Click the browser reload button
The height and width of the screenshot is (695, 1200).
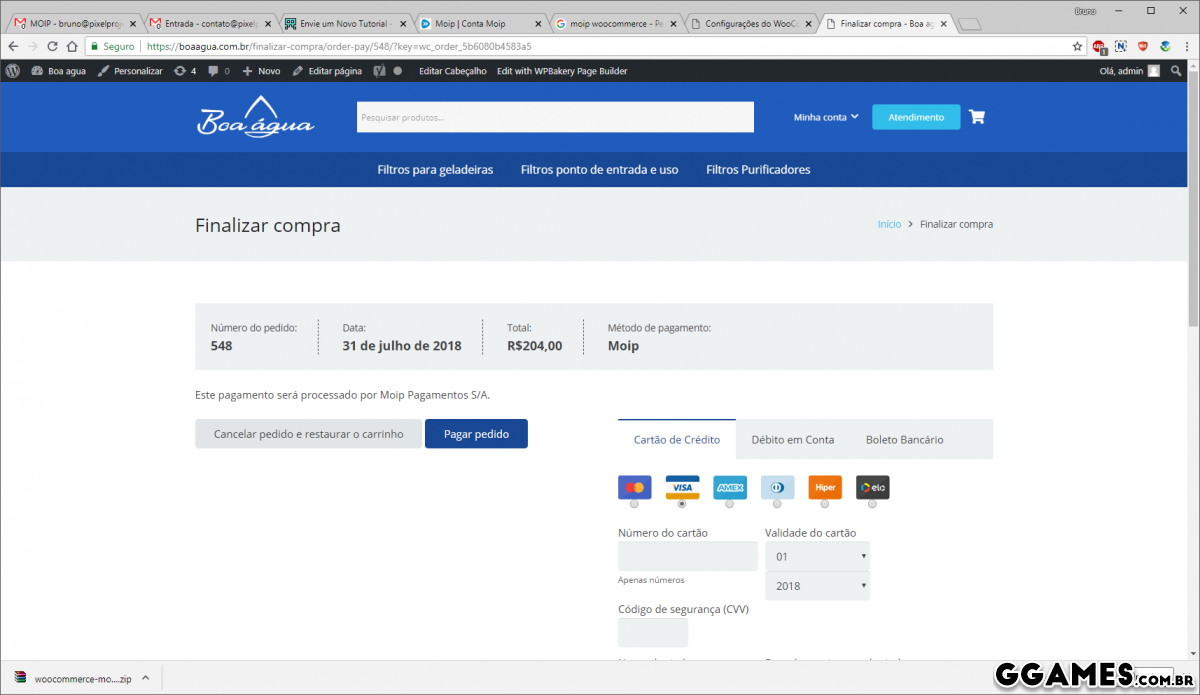click(x=52, y=46)
